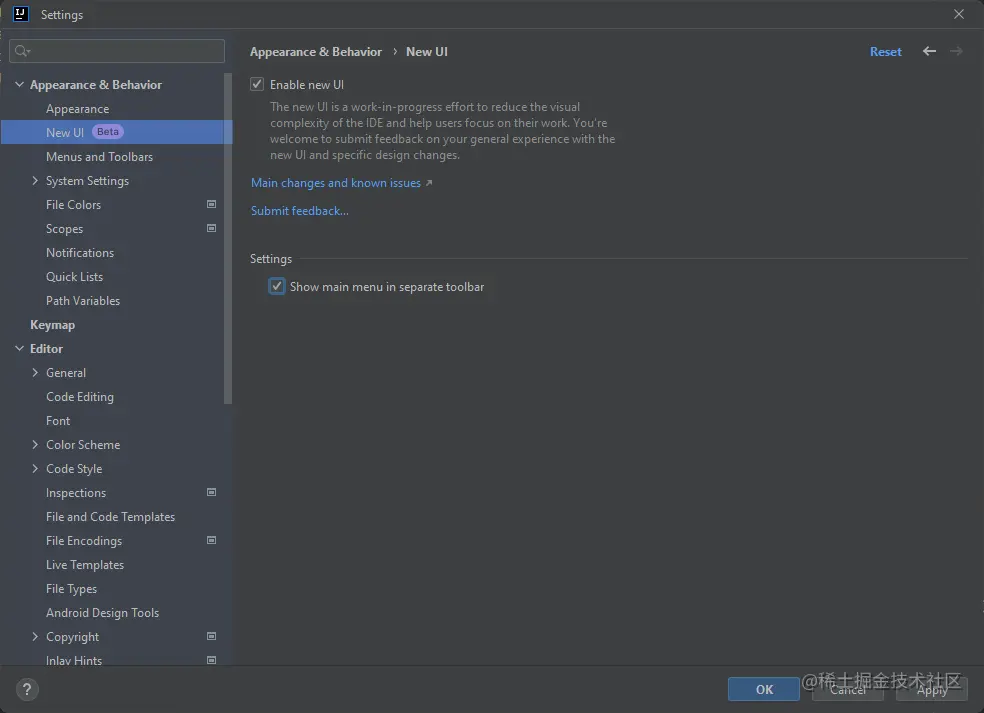
Task: Click the project-level icon beside Copyright
Action: 211,636
